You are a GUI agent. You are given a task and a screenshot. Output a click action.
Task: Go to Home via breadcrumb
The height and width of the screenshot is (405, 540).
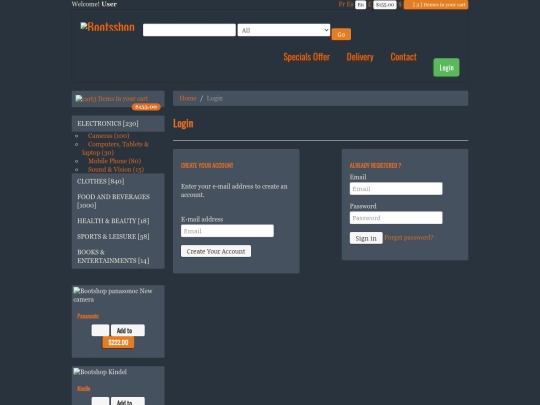[x=188, y=98]
